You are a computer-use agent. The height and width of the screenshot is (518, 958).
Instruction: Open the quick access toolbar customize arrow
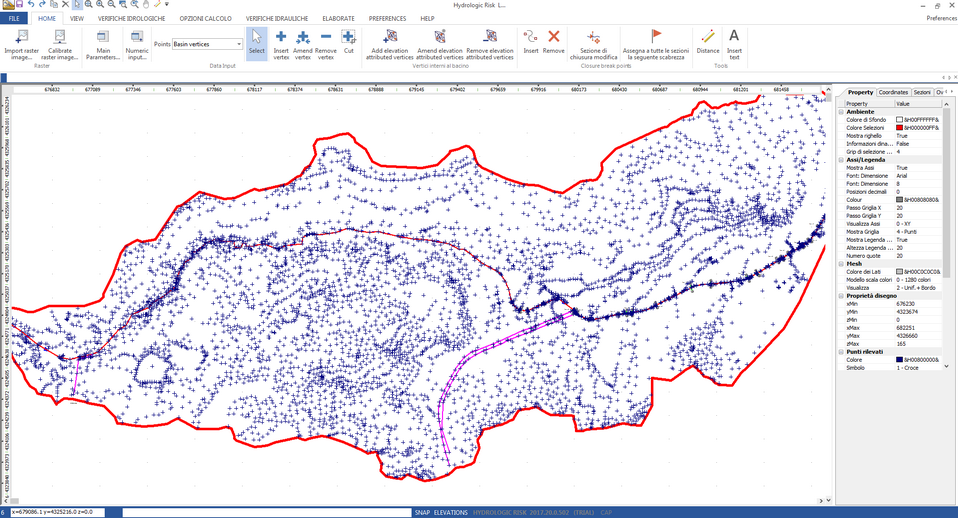pyautogui.click(x=167, y=4)
